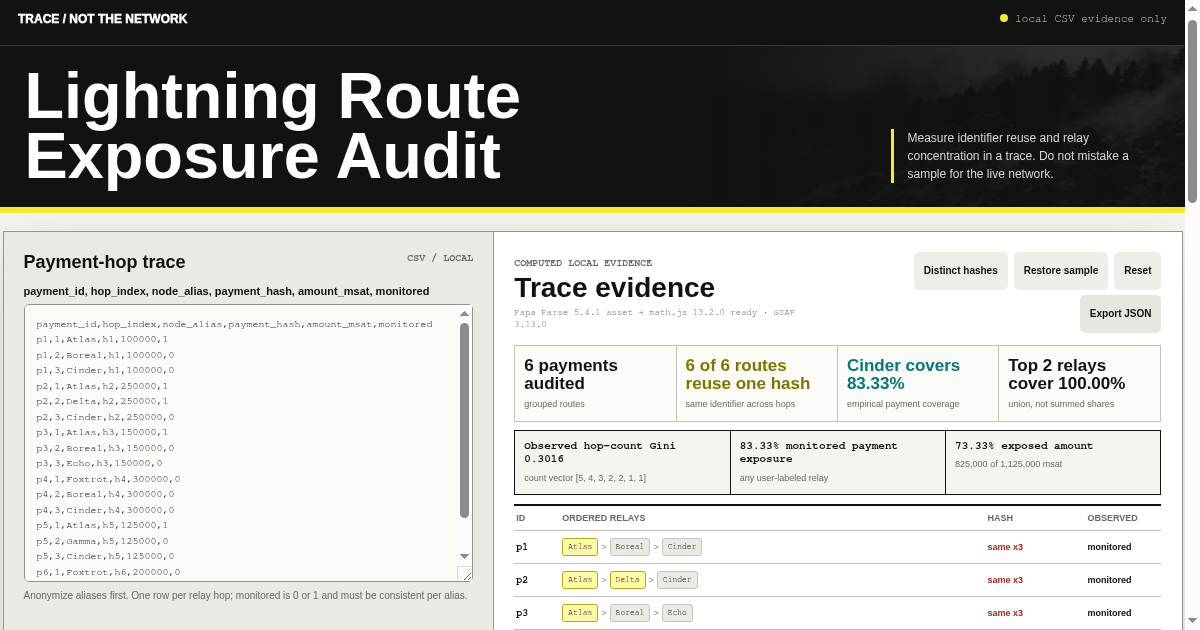Viewport: 1200px width, 630px height.
Task: Click the 'Anonymize aliases first' helper note
Action: (245, 595)
